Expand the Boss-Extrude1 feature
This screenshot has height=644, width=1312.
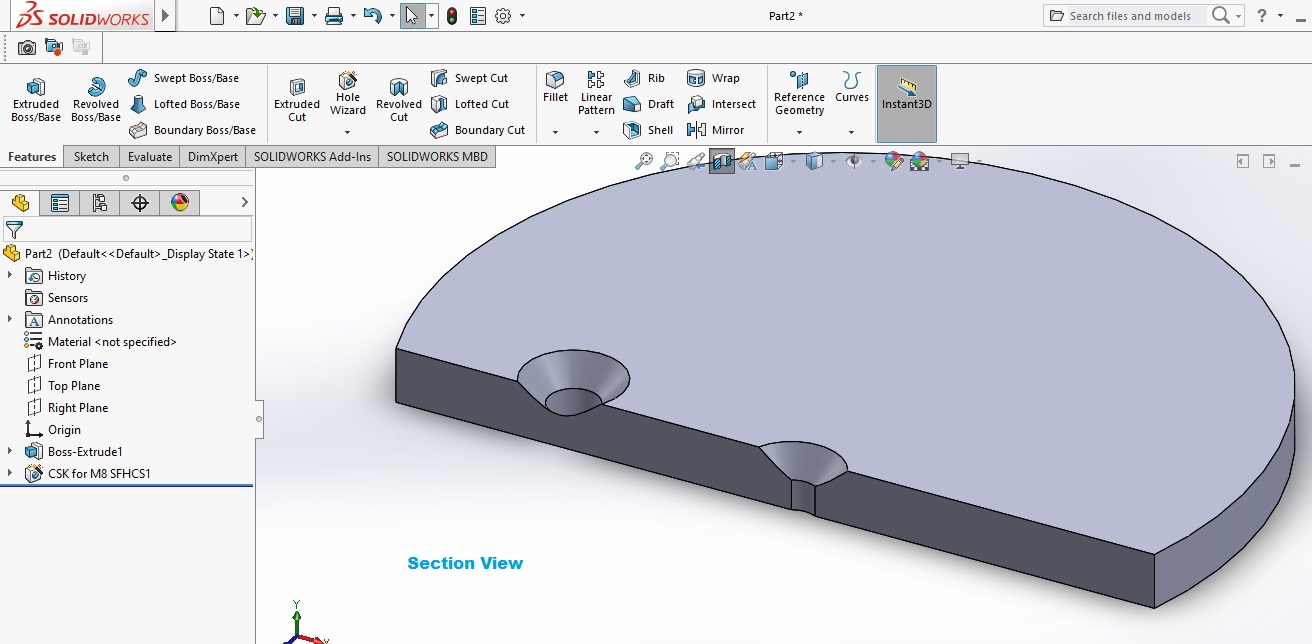click(10, 451)
